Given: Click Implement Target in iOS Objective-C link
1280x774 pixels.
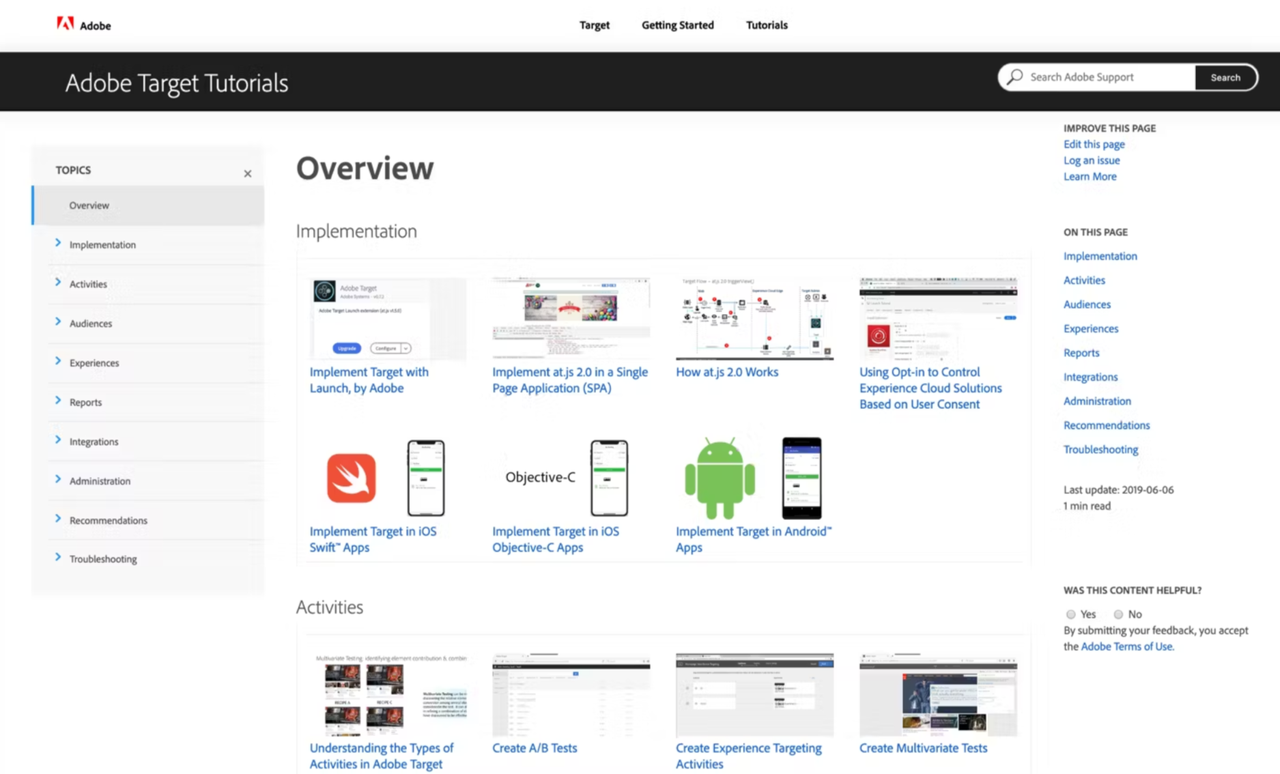Looking at the screenshot, I should 556,539.
